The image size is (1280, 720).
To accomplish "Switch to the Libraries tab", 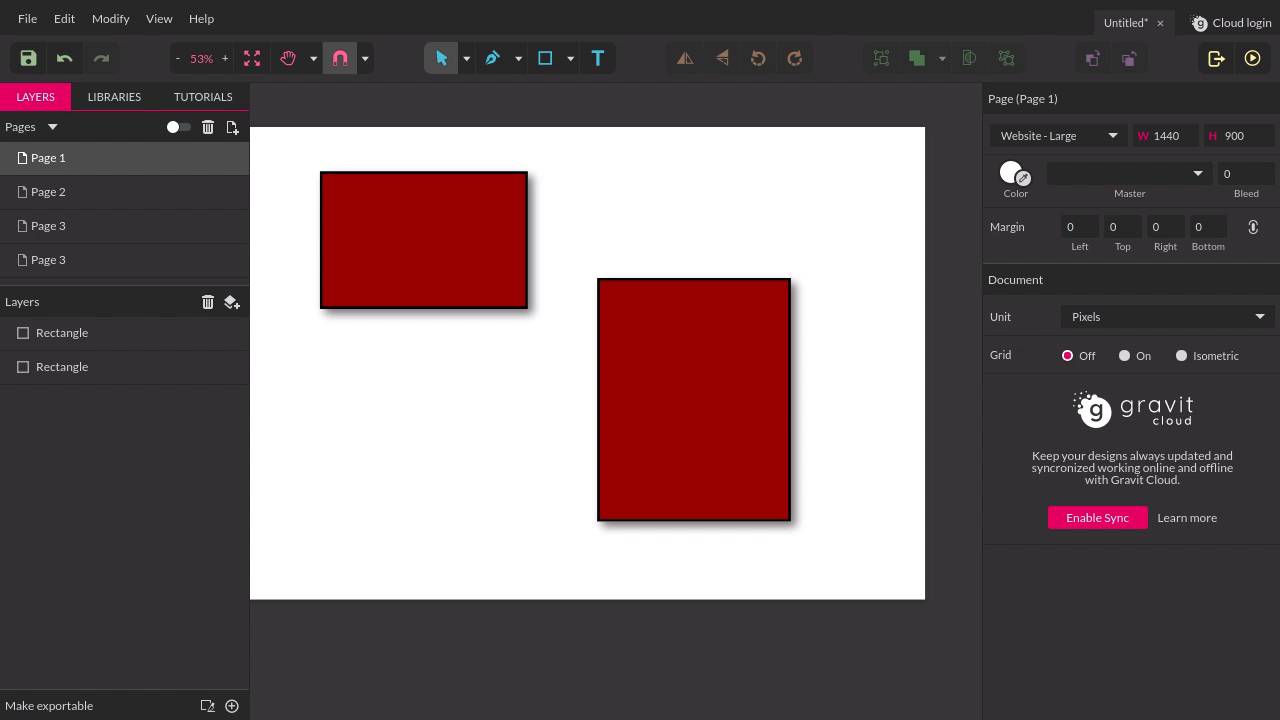I will coord(114,97).
